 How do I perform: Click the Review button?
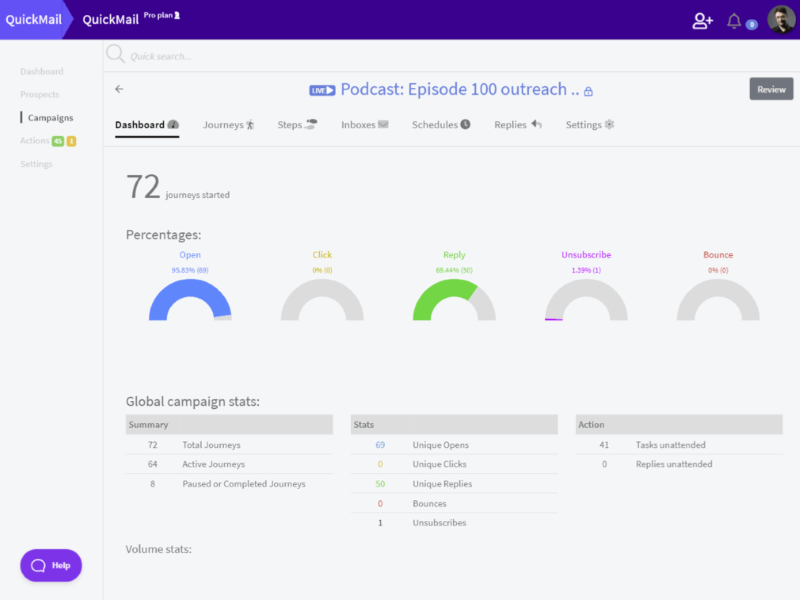pyautogui.click(x=771, y=89)
